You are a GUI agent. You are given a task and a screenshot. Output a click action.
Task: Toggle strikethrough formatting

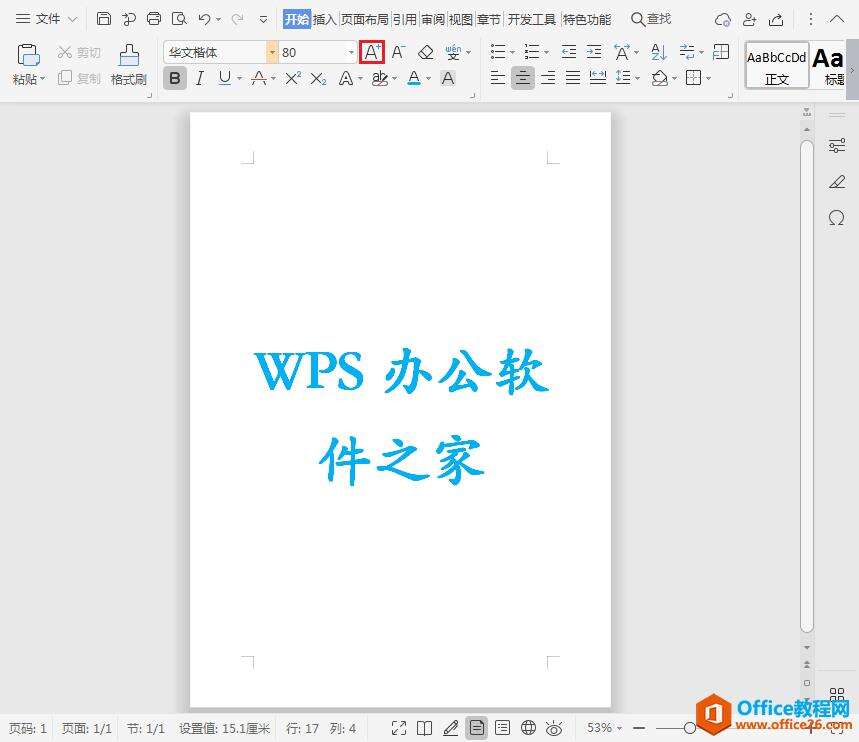click(259, 78)
